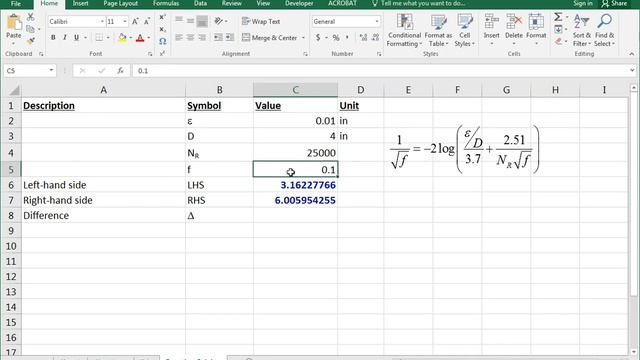Click the Increase Decimal icon
The image size is (640, 360).
pos(363,38)
